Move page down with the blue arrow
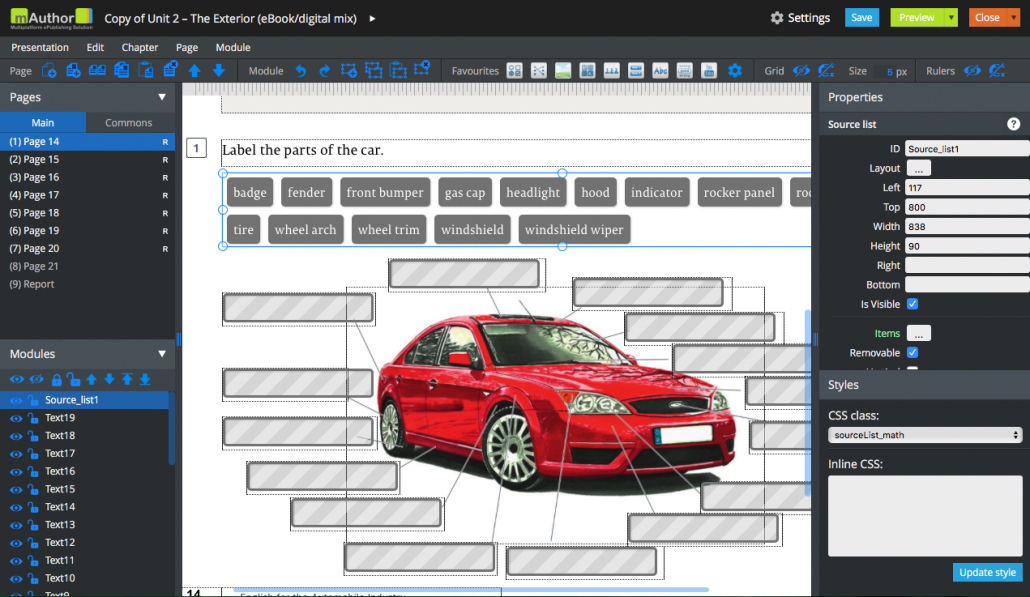The image size is (1030, 597). pyautogui.click(x=219, y=70)
